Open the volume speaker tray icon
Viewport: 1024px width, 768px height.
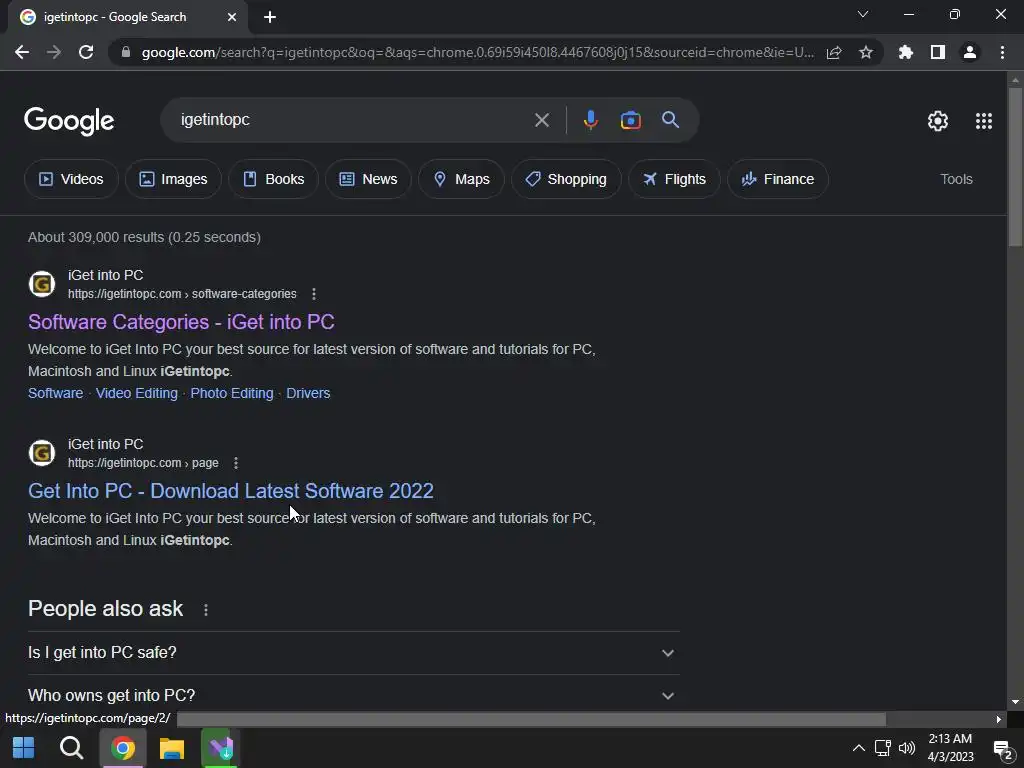pos(907,748)
